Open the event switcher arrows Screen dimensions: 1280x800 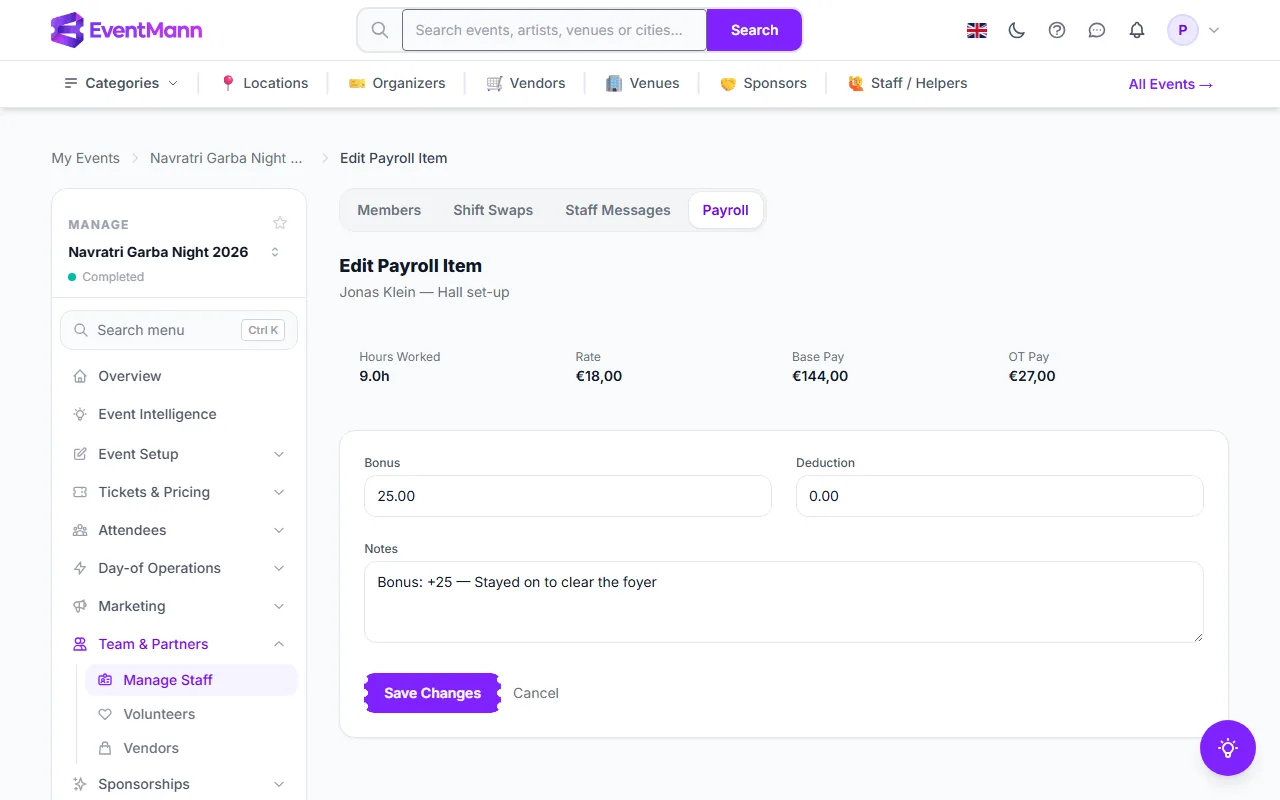click(x=275, y=252)
